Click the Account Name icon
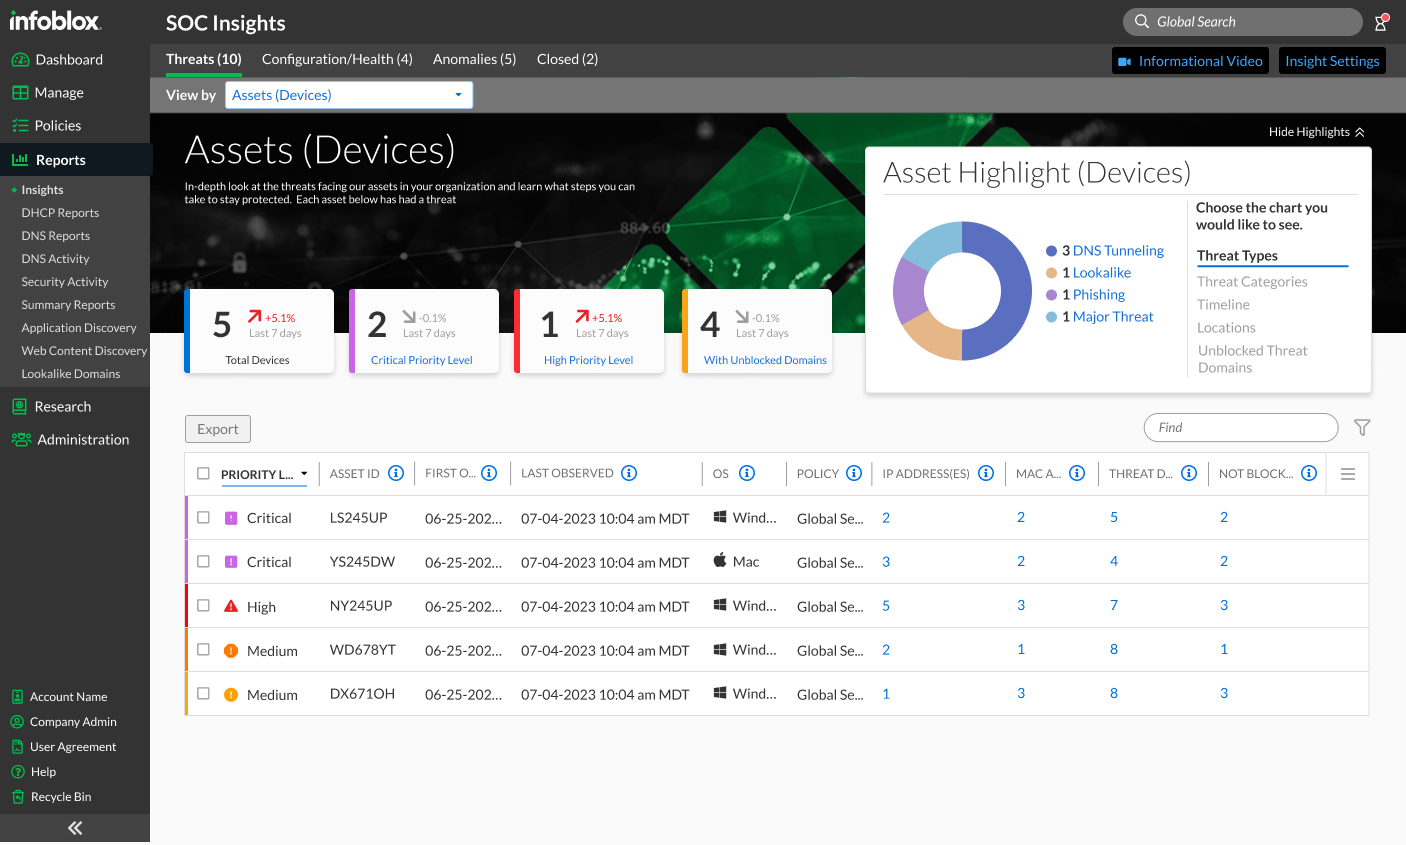Screen dimensions: 1406x845 pyautogui.click(x=17, y=697)
